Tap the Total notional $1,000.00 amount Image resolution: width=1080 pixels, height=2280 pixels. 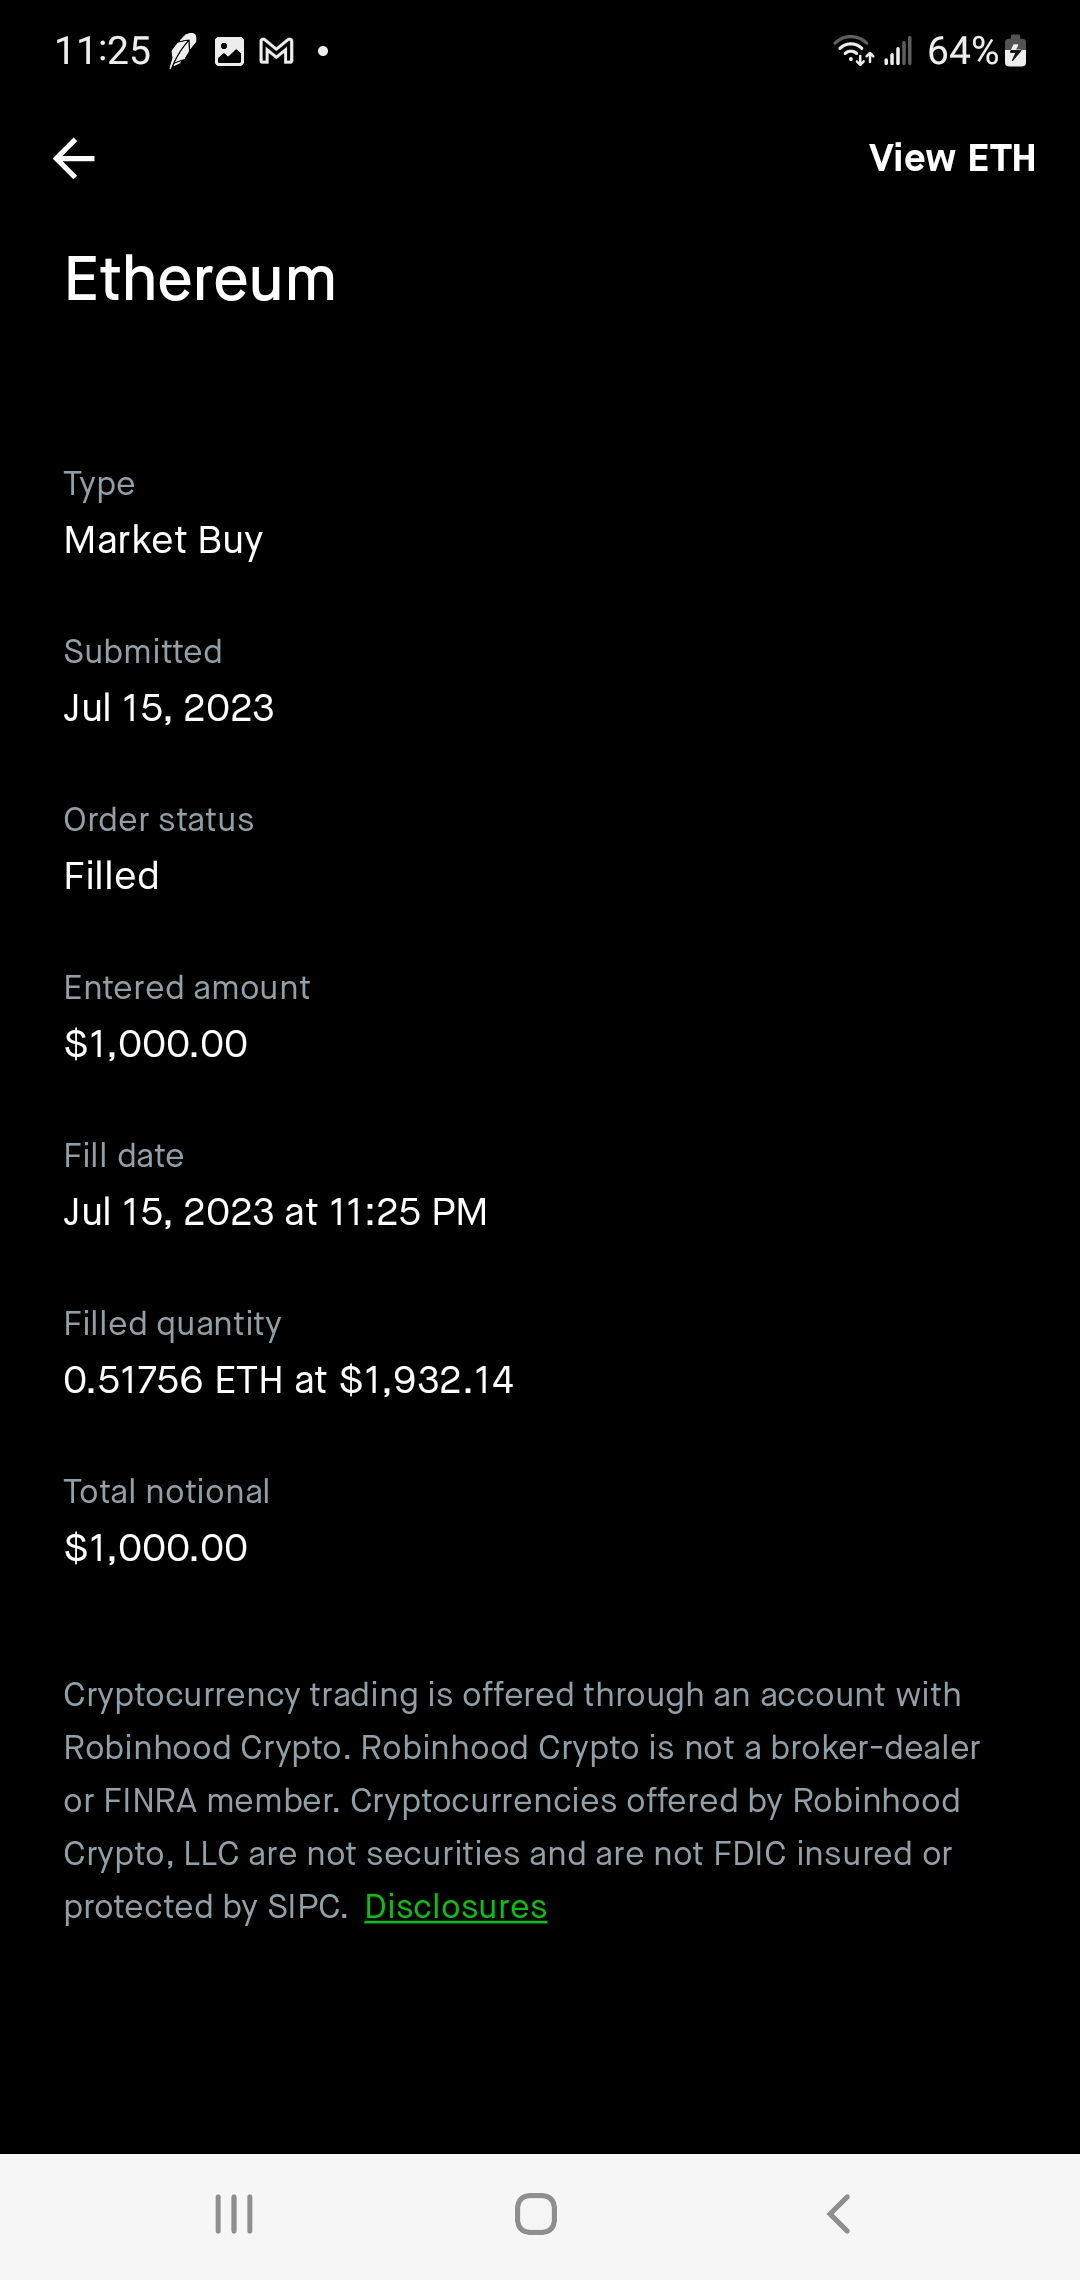(x=155, y=1548)
